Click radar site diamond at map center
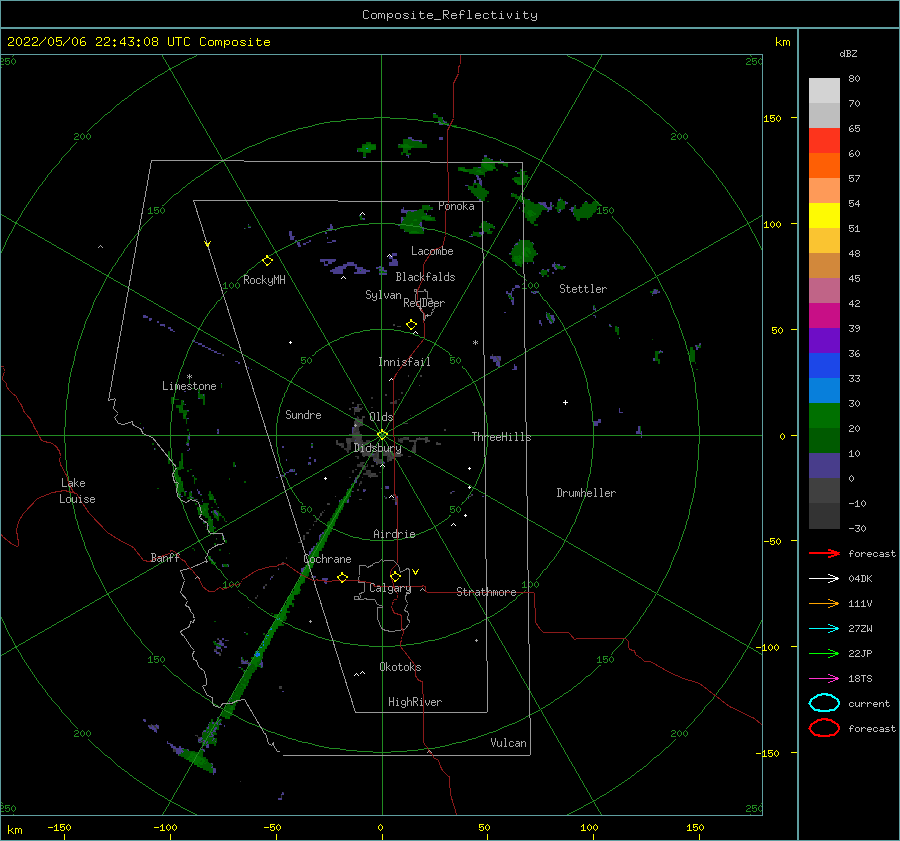Screen dimensions: 900x841 click(382, 435)
